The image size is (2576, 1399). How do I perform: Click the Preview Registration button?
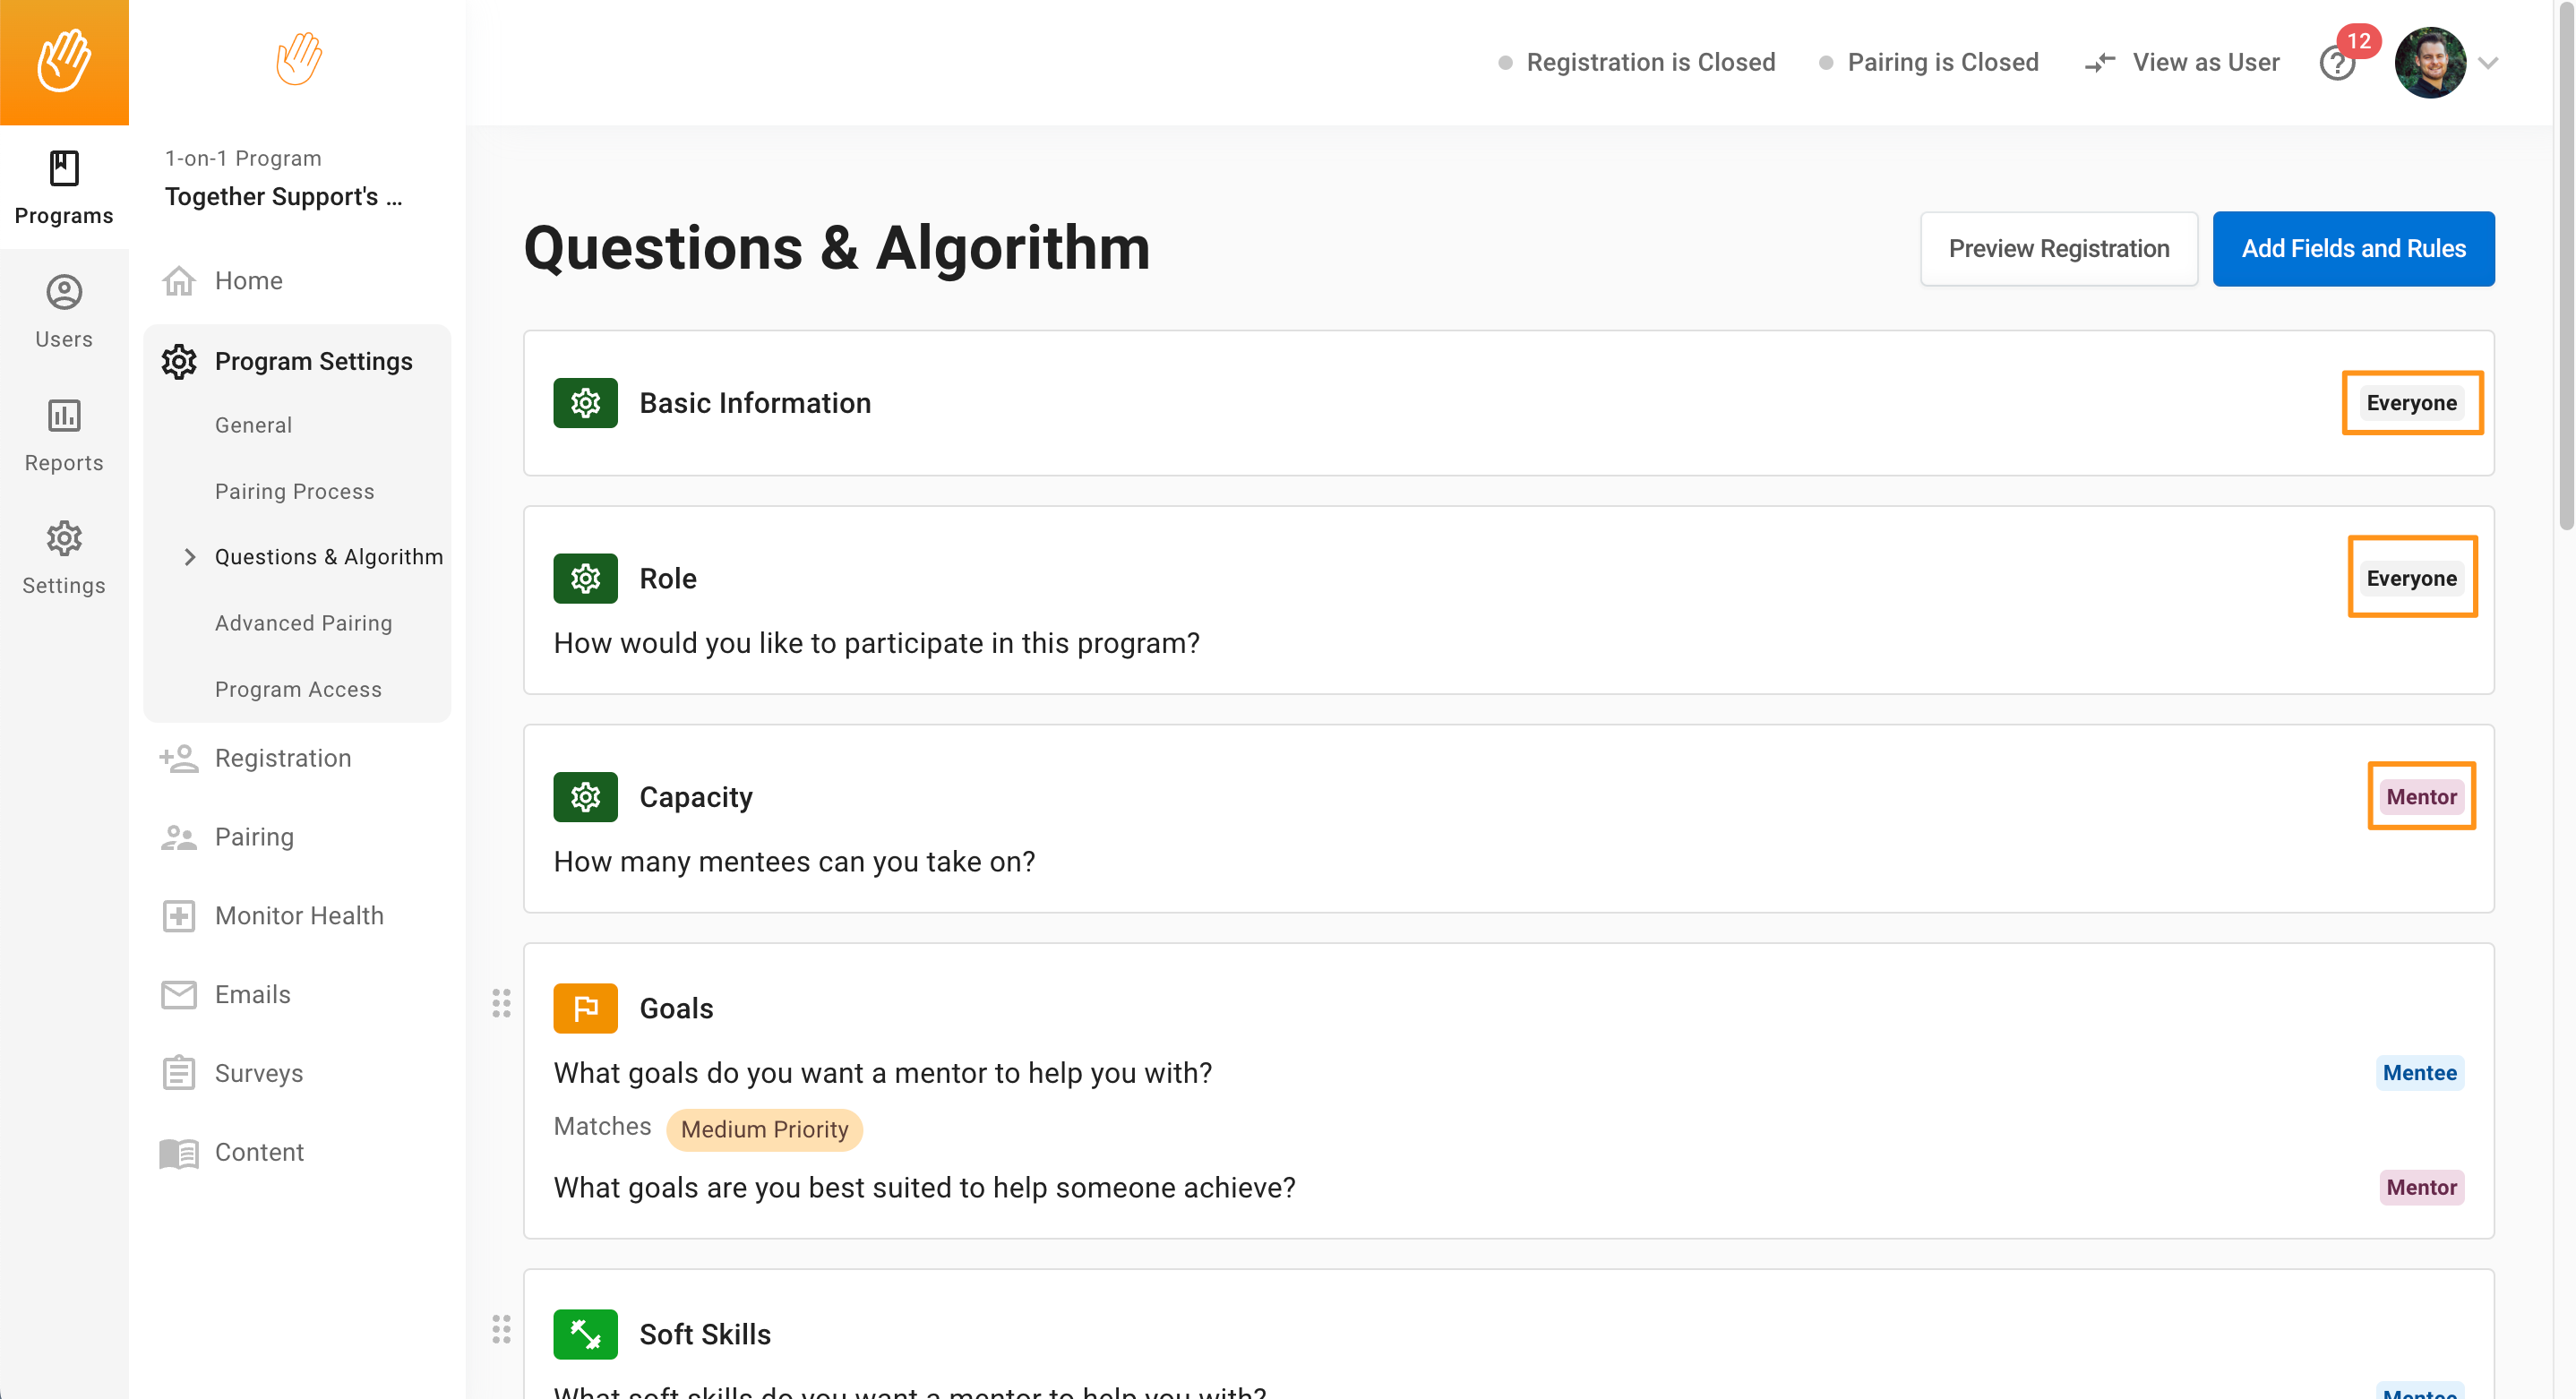[x=2058, y=248]
